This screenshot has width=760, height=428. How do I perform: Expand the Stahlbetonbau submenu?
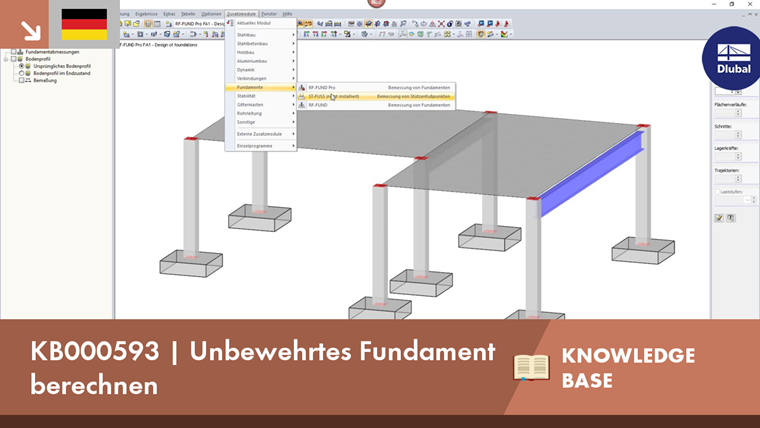[261, 44]
